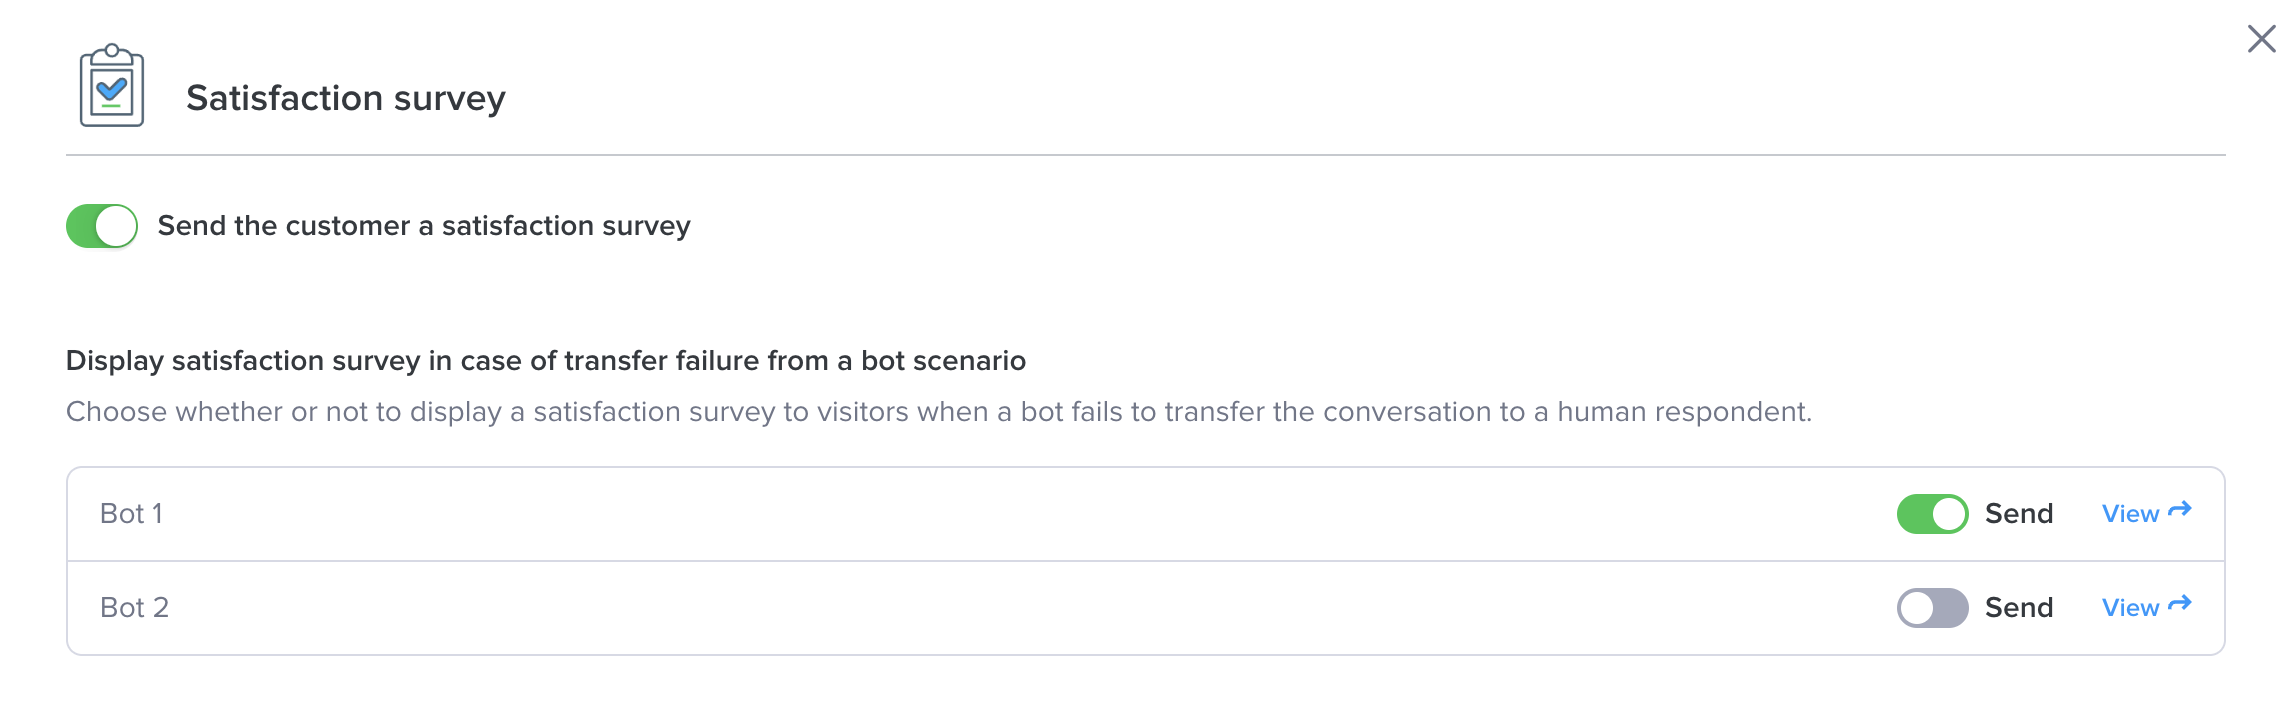Close the Satisfaction survey panel
Viewport: 2296px width, 722px height.
coord(2261,39)
